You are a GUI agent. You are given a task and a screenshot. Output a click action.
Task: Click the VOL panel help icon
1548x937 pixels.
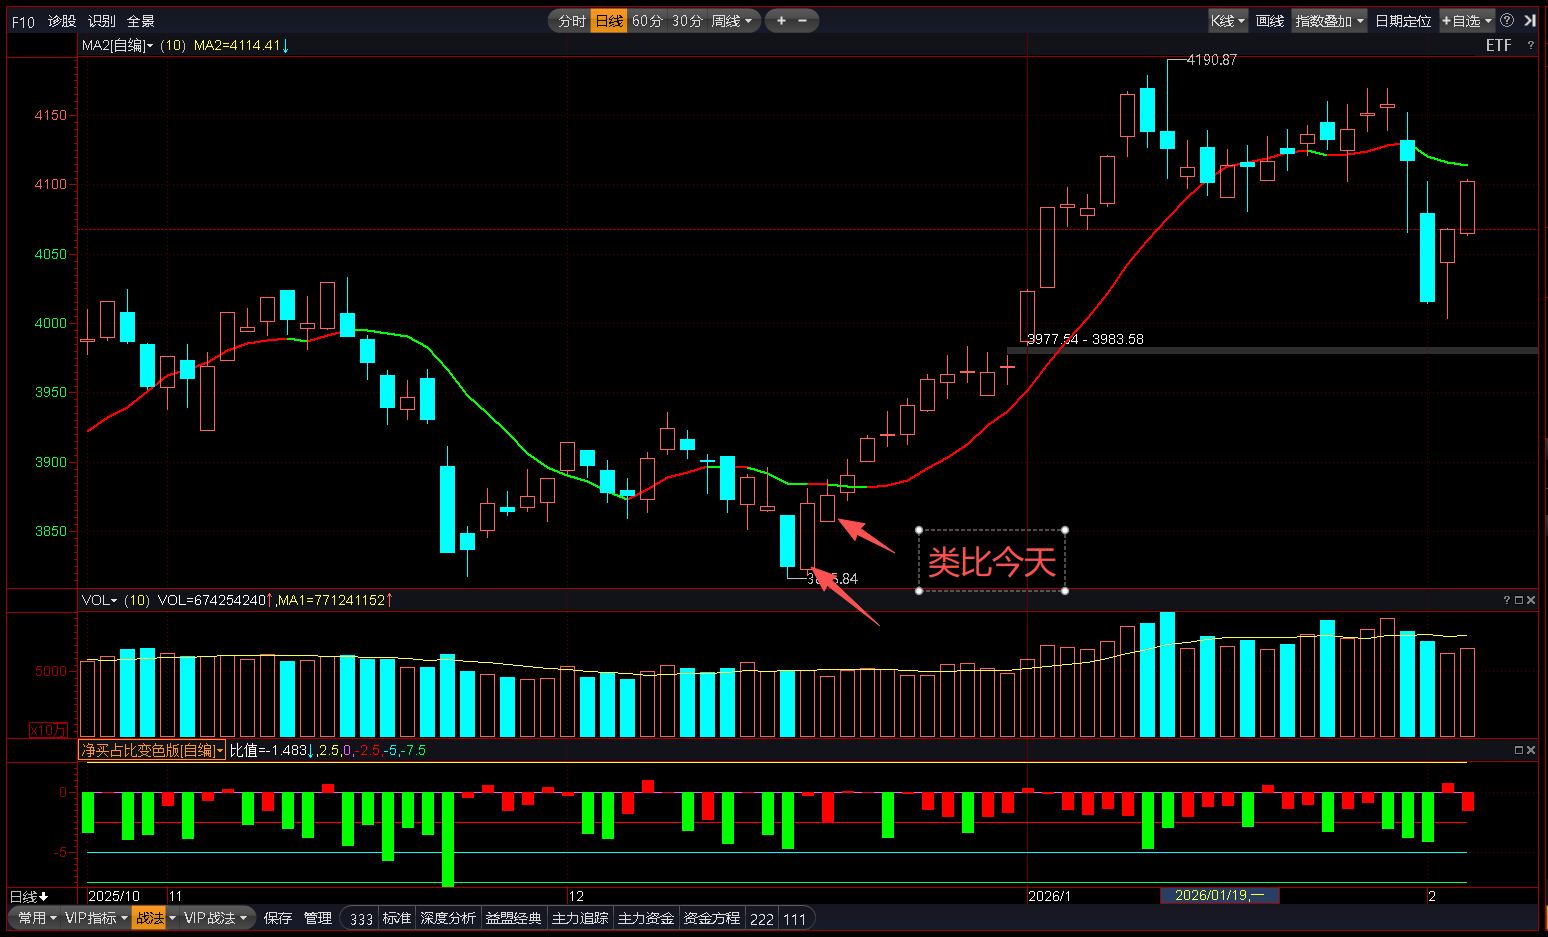tap(1506, 600)
